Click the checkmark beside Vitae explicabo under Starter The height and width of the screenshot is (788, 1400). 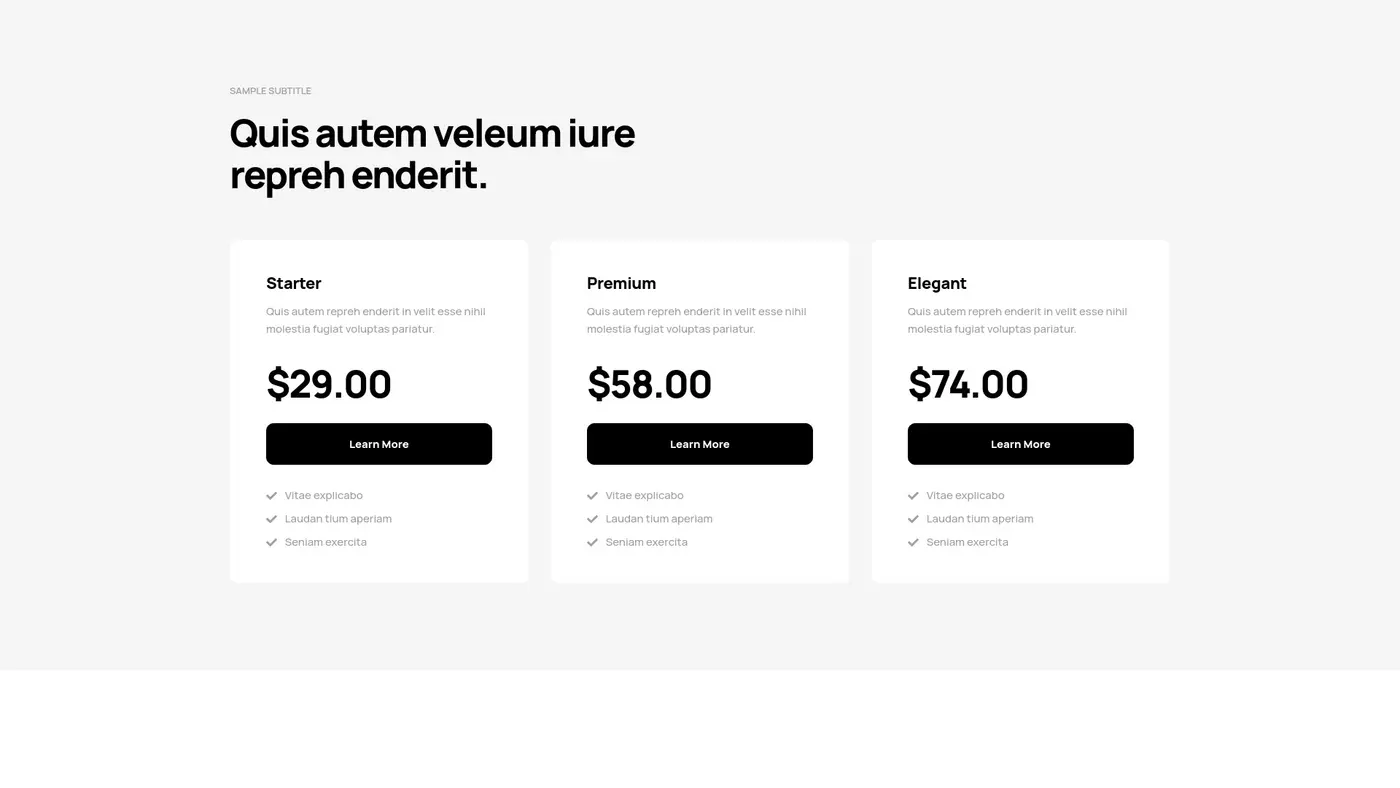point(271,495)
